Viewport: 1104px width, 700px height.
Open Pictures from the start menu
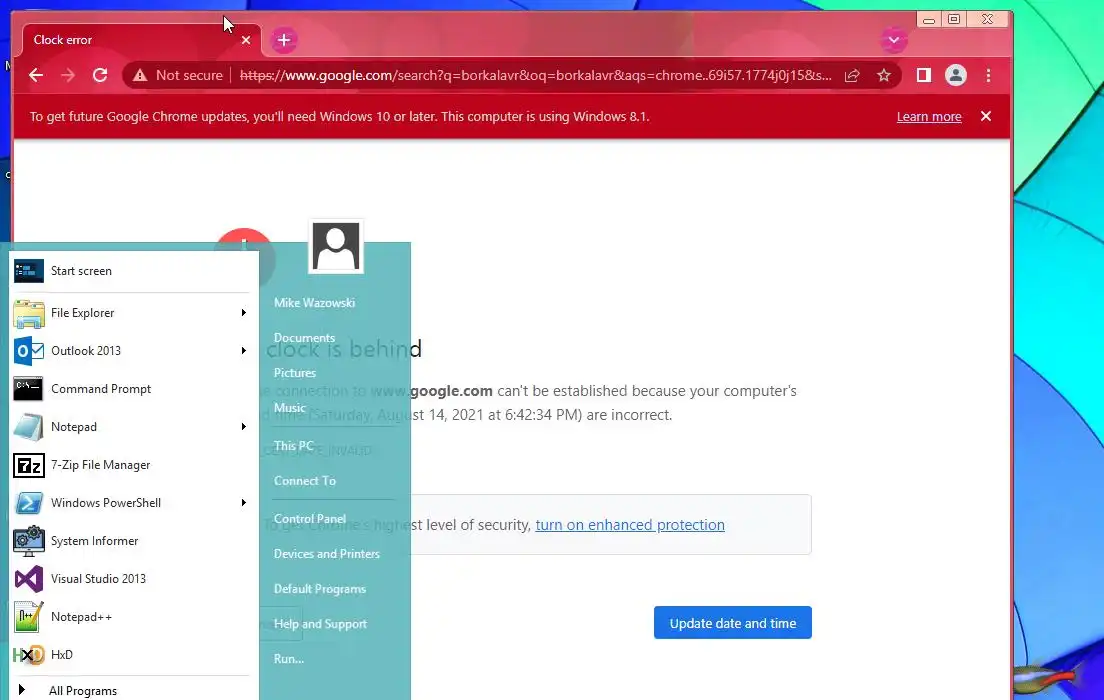[294, 373]
